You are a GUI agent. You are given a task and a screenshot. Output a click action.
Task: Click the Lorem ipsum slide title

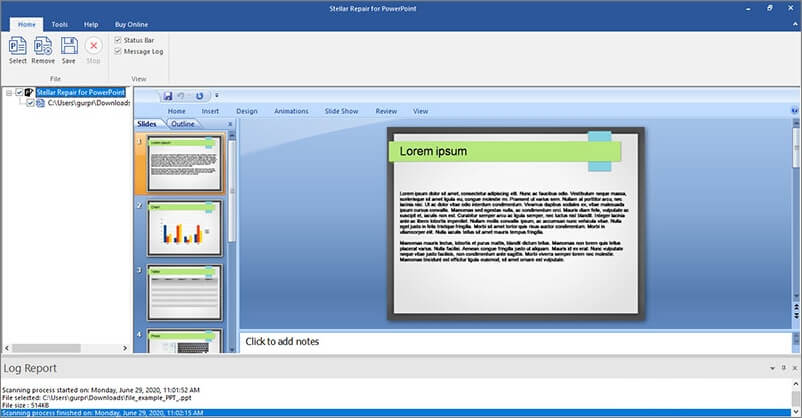pyautogui.click(x=433, y=151)
